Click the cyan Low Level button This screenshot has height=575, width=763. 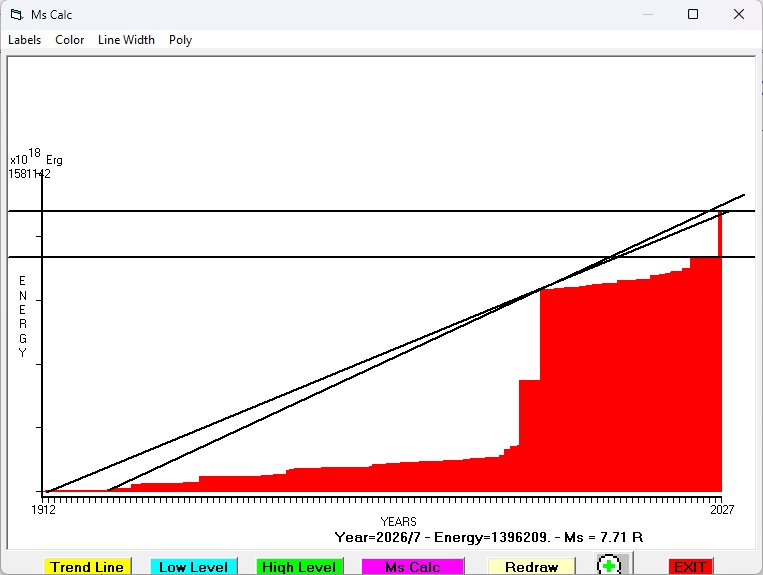[x=193, y=567]
